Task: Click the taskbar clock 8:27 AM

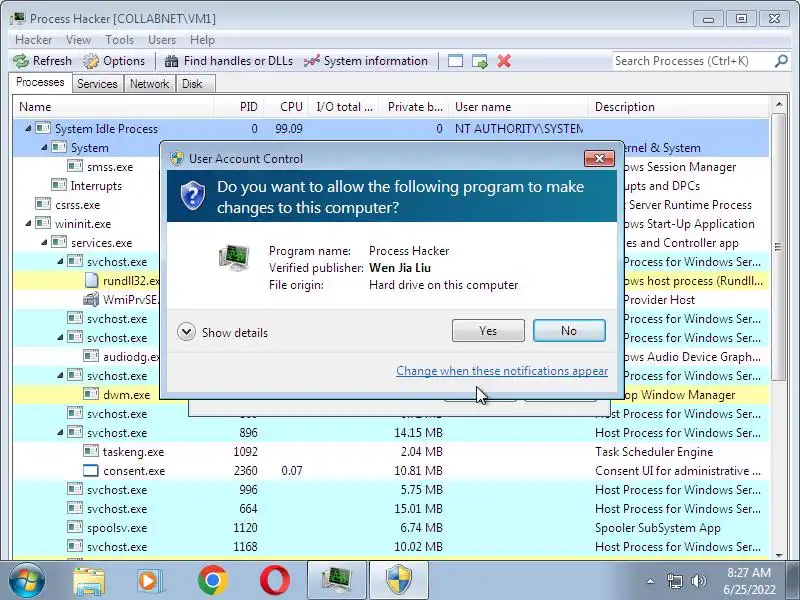Action: [x=748, y=572]
